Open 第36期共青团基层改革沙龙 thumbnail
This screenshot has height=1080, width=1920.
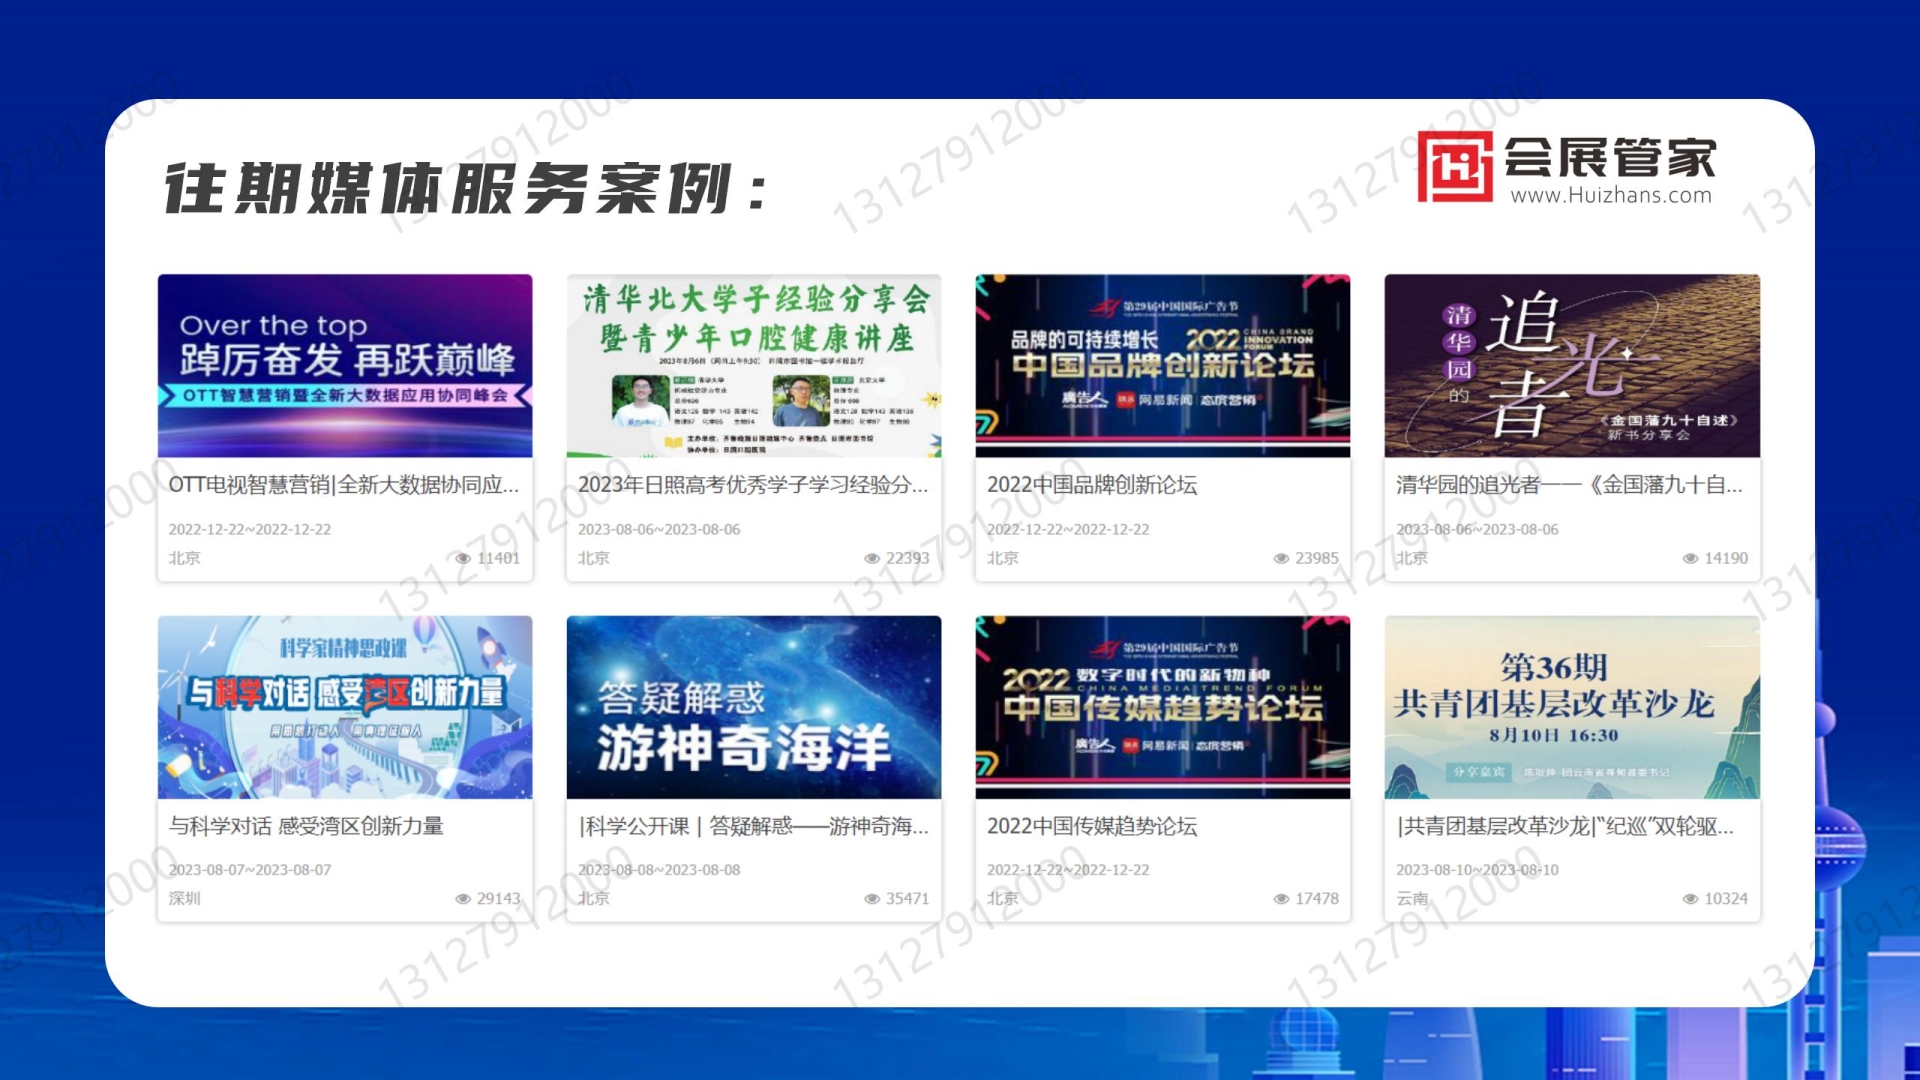click(x=1572, y=707)
